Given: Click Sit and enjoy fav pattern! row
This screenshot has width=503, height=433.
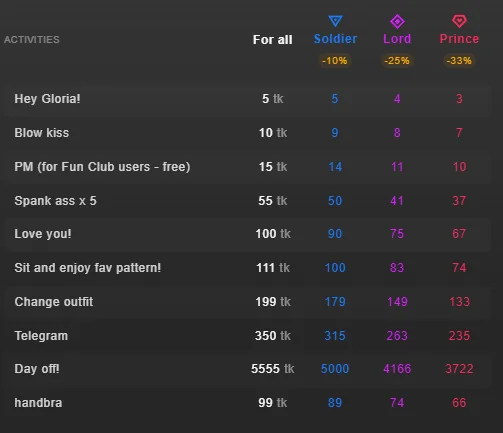Looking at the screenshot, I should click(247, 268).
